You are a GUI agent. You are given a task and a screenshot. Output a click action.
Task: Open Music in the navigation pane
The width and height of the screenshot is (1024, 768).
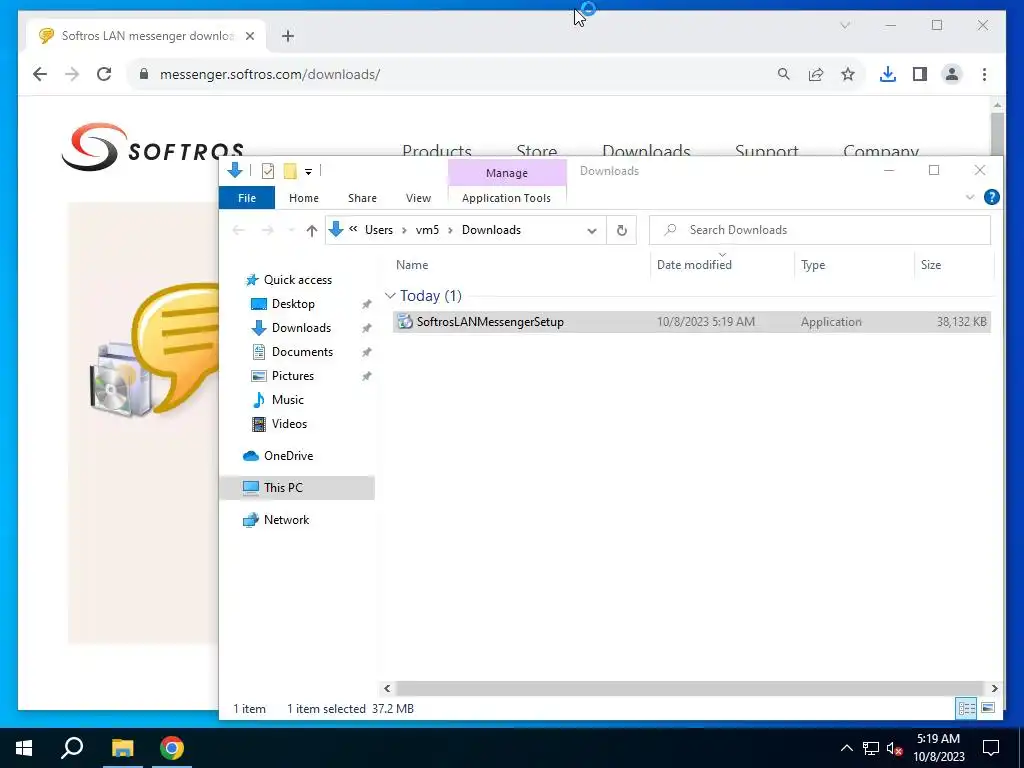(287, 400)
